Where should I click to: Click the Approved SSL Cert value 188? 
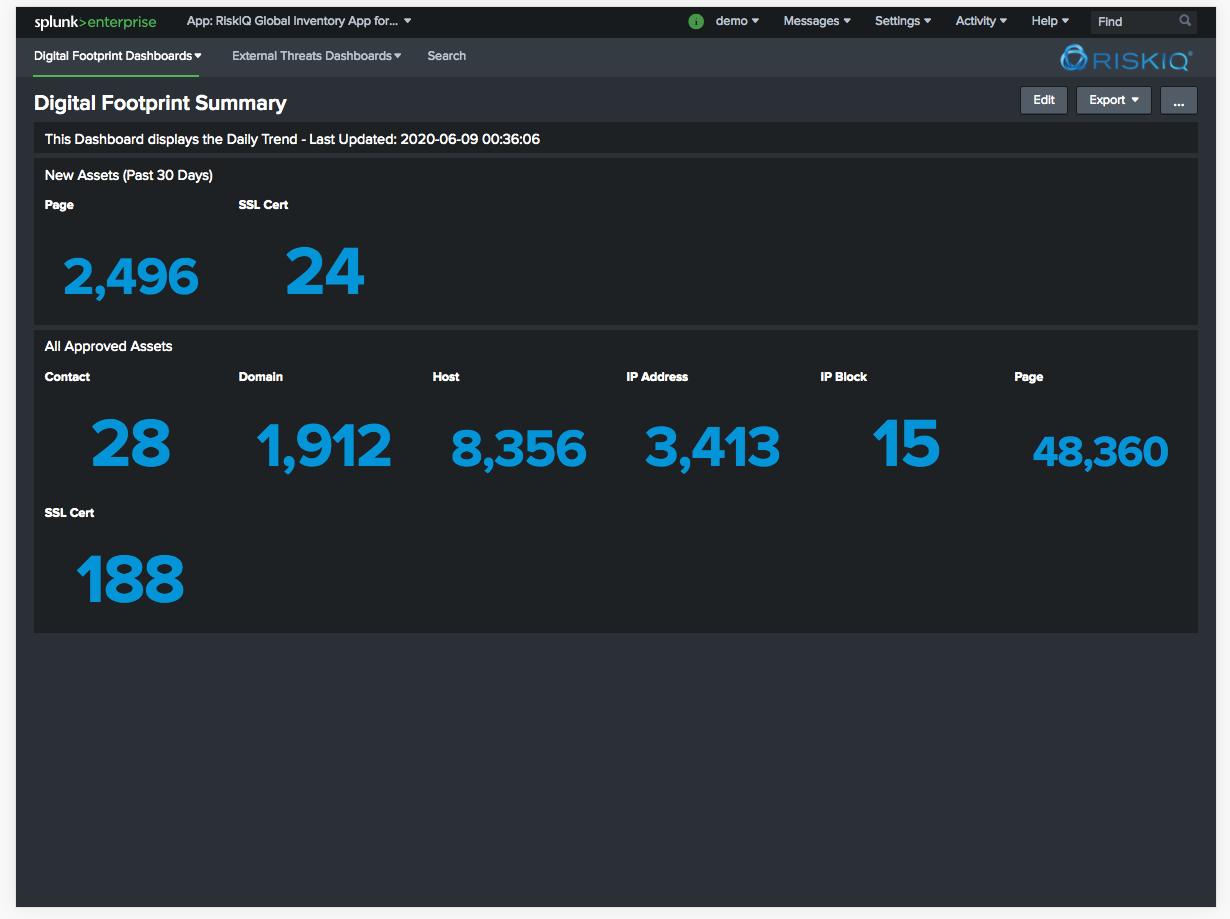click(x=131, y=580)
